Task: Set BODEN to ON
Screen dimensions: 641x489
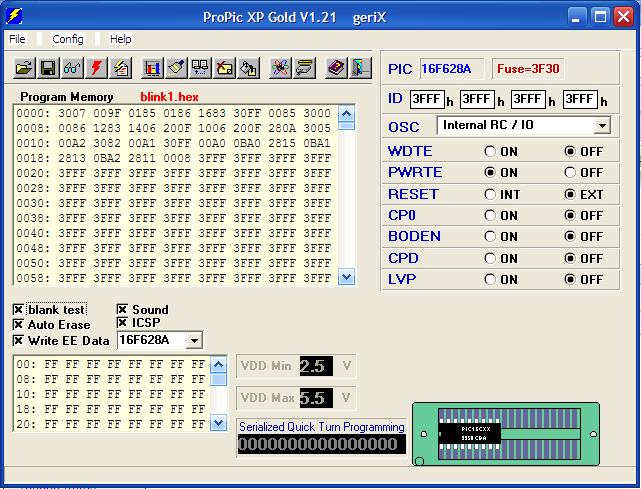Action: pyautogui.click(x=490, y=236)
